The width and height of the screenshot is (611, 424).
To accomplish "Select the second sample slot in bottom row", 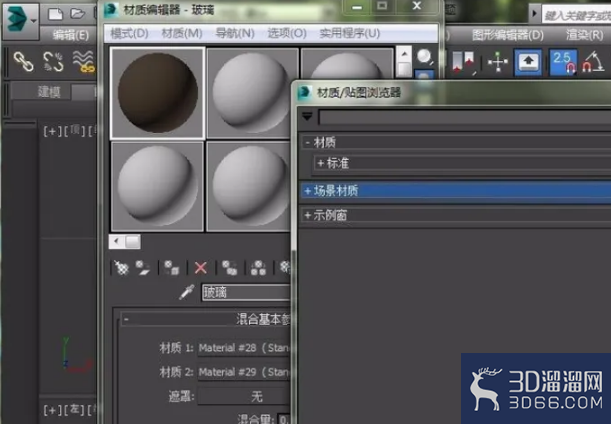I will [249, 187].
